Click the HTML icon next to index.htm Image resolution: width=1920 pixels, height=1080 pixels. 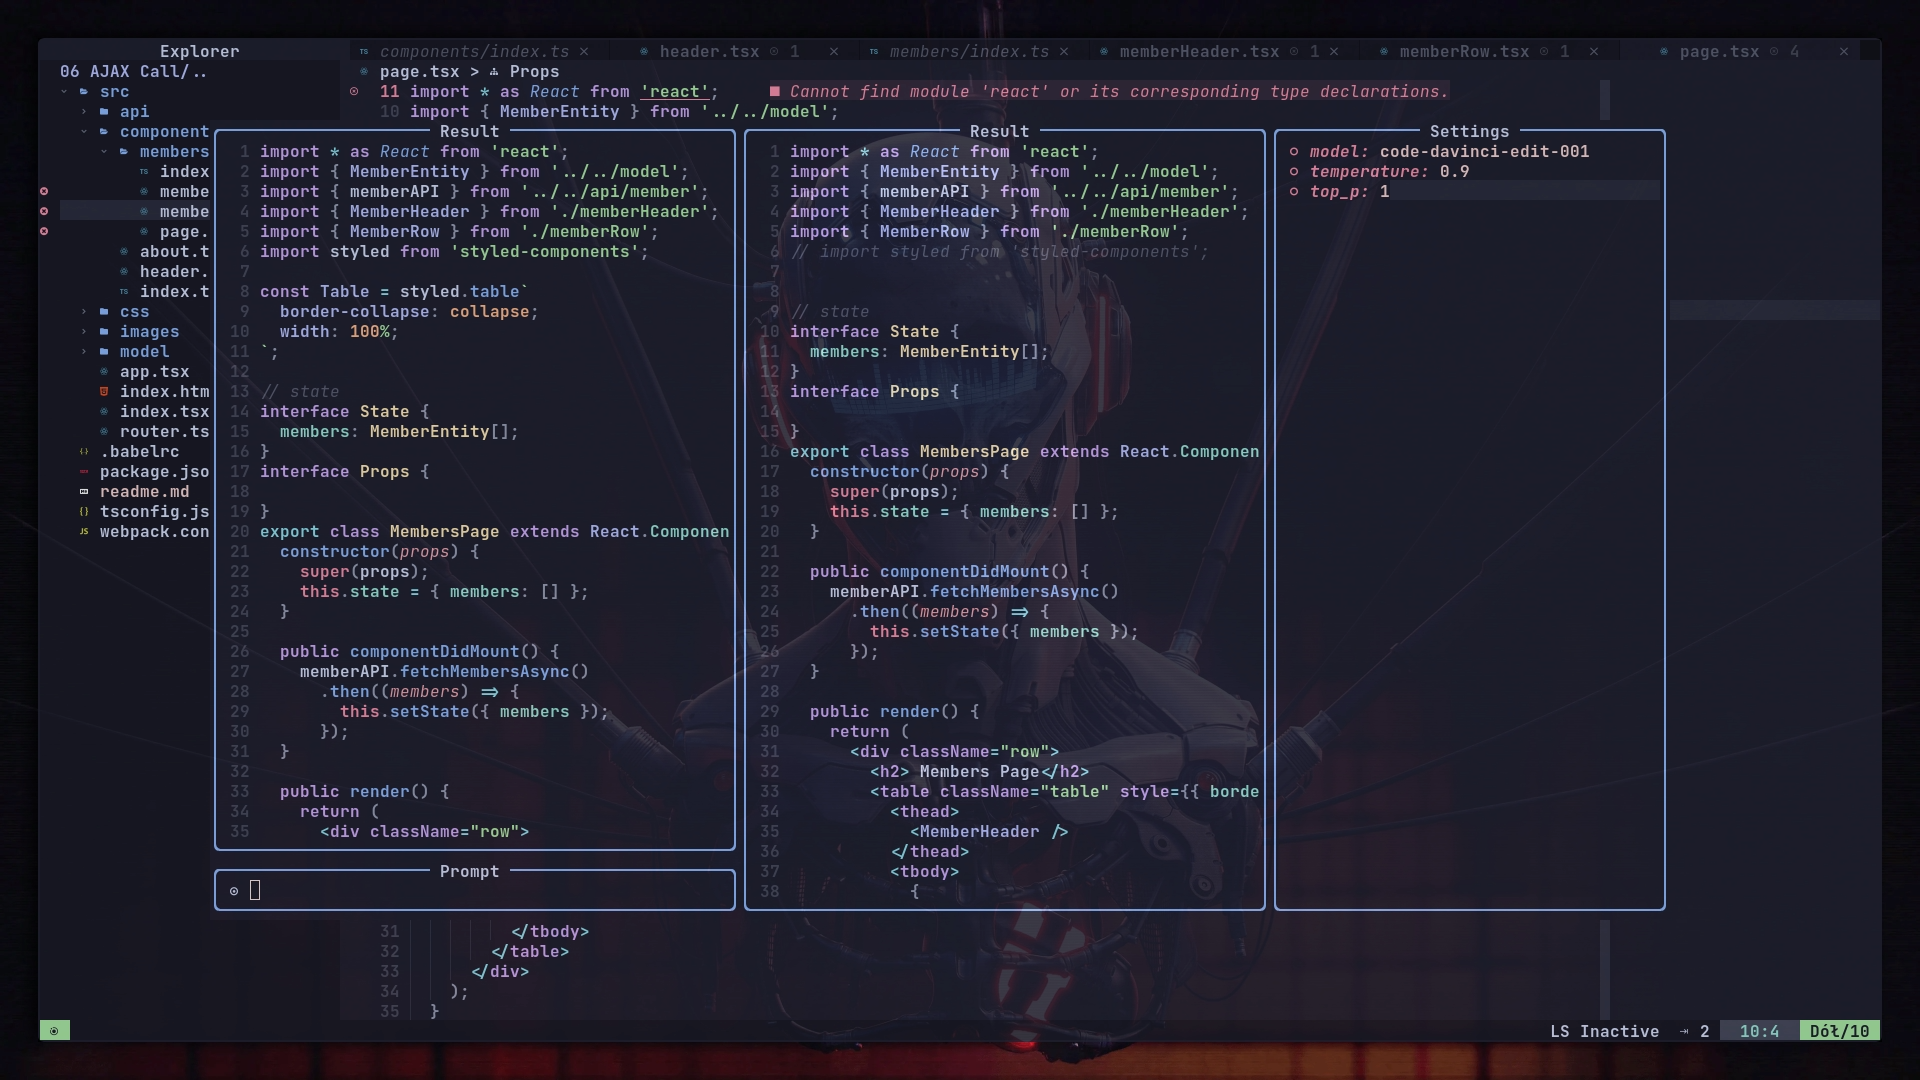(104, 392)
